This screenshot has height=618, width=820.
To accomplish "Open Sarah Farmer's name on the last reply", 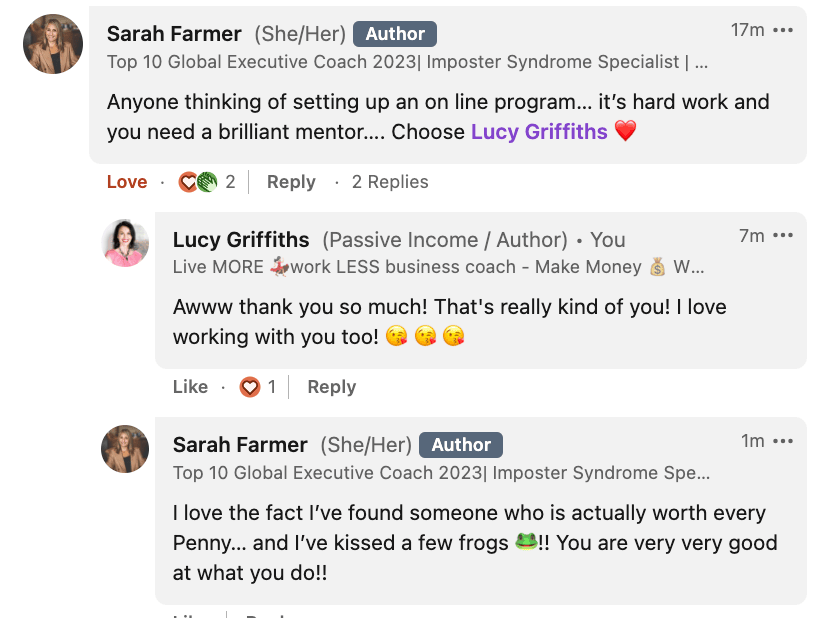I will tap(240, 445).
